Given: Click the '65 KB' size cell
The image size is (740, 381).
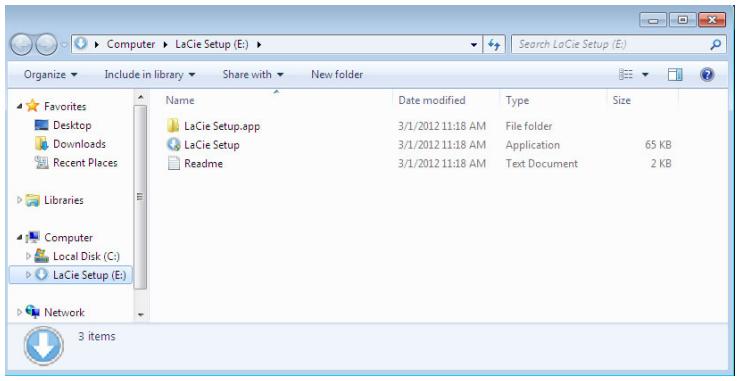Looking at the screenshot, I should [x=658, y=144].
